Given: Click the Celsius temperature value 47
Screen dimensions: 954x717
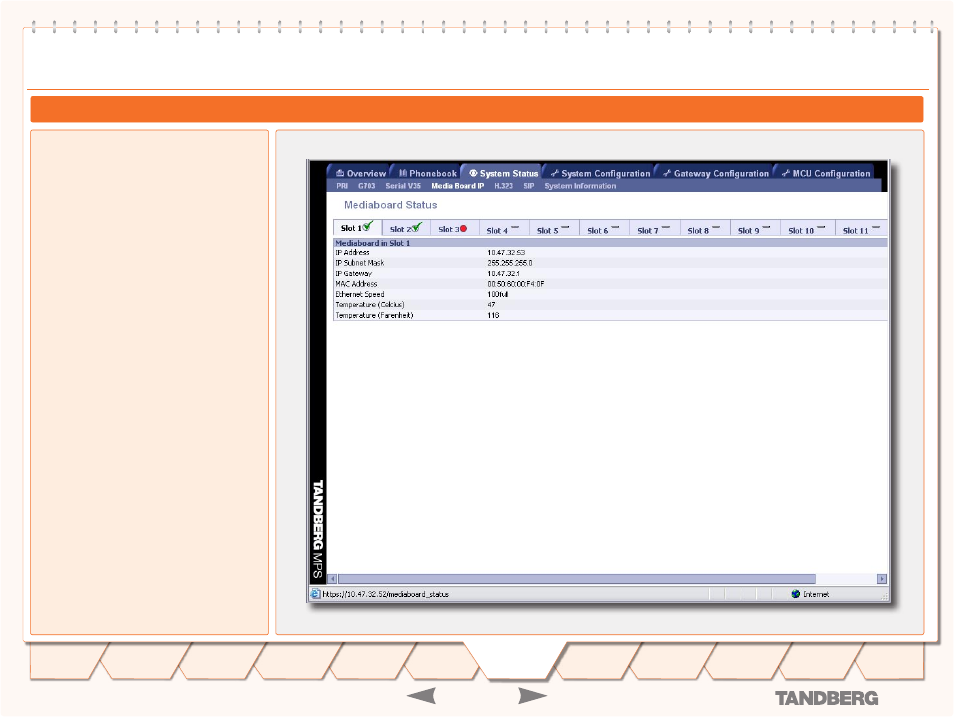Looking at the screenshot, I should 491,304.
